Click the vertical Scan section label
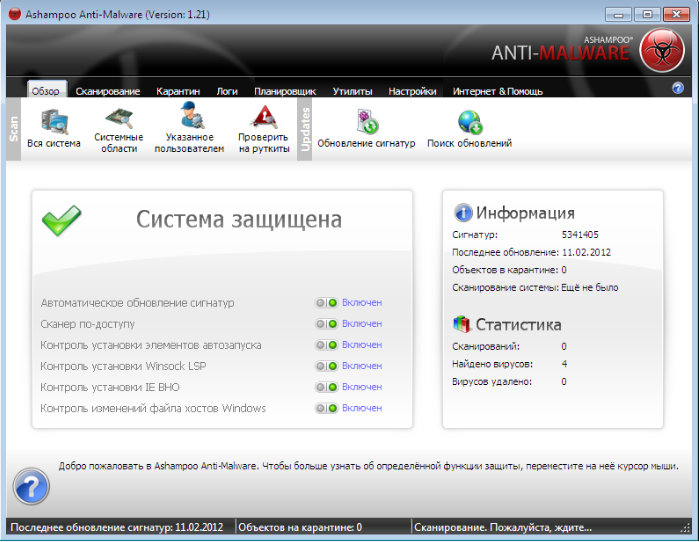699x542 pixels. (13, 129)
